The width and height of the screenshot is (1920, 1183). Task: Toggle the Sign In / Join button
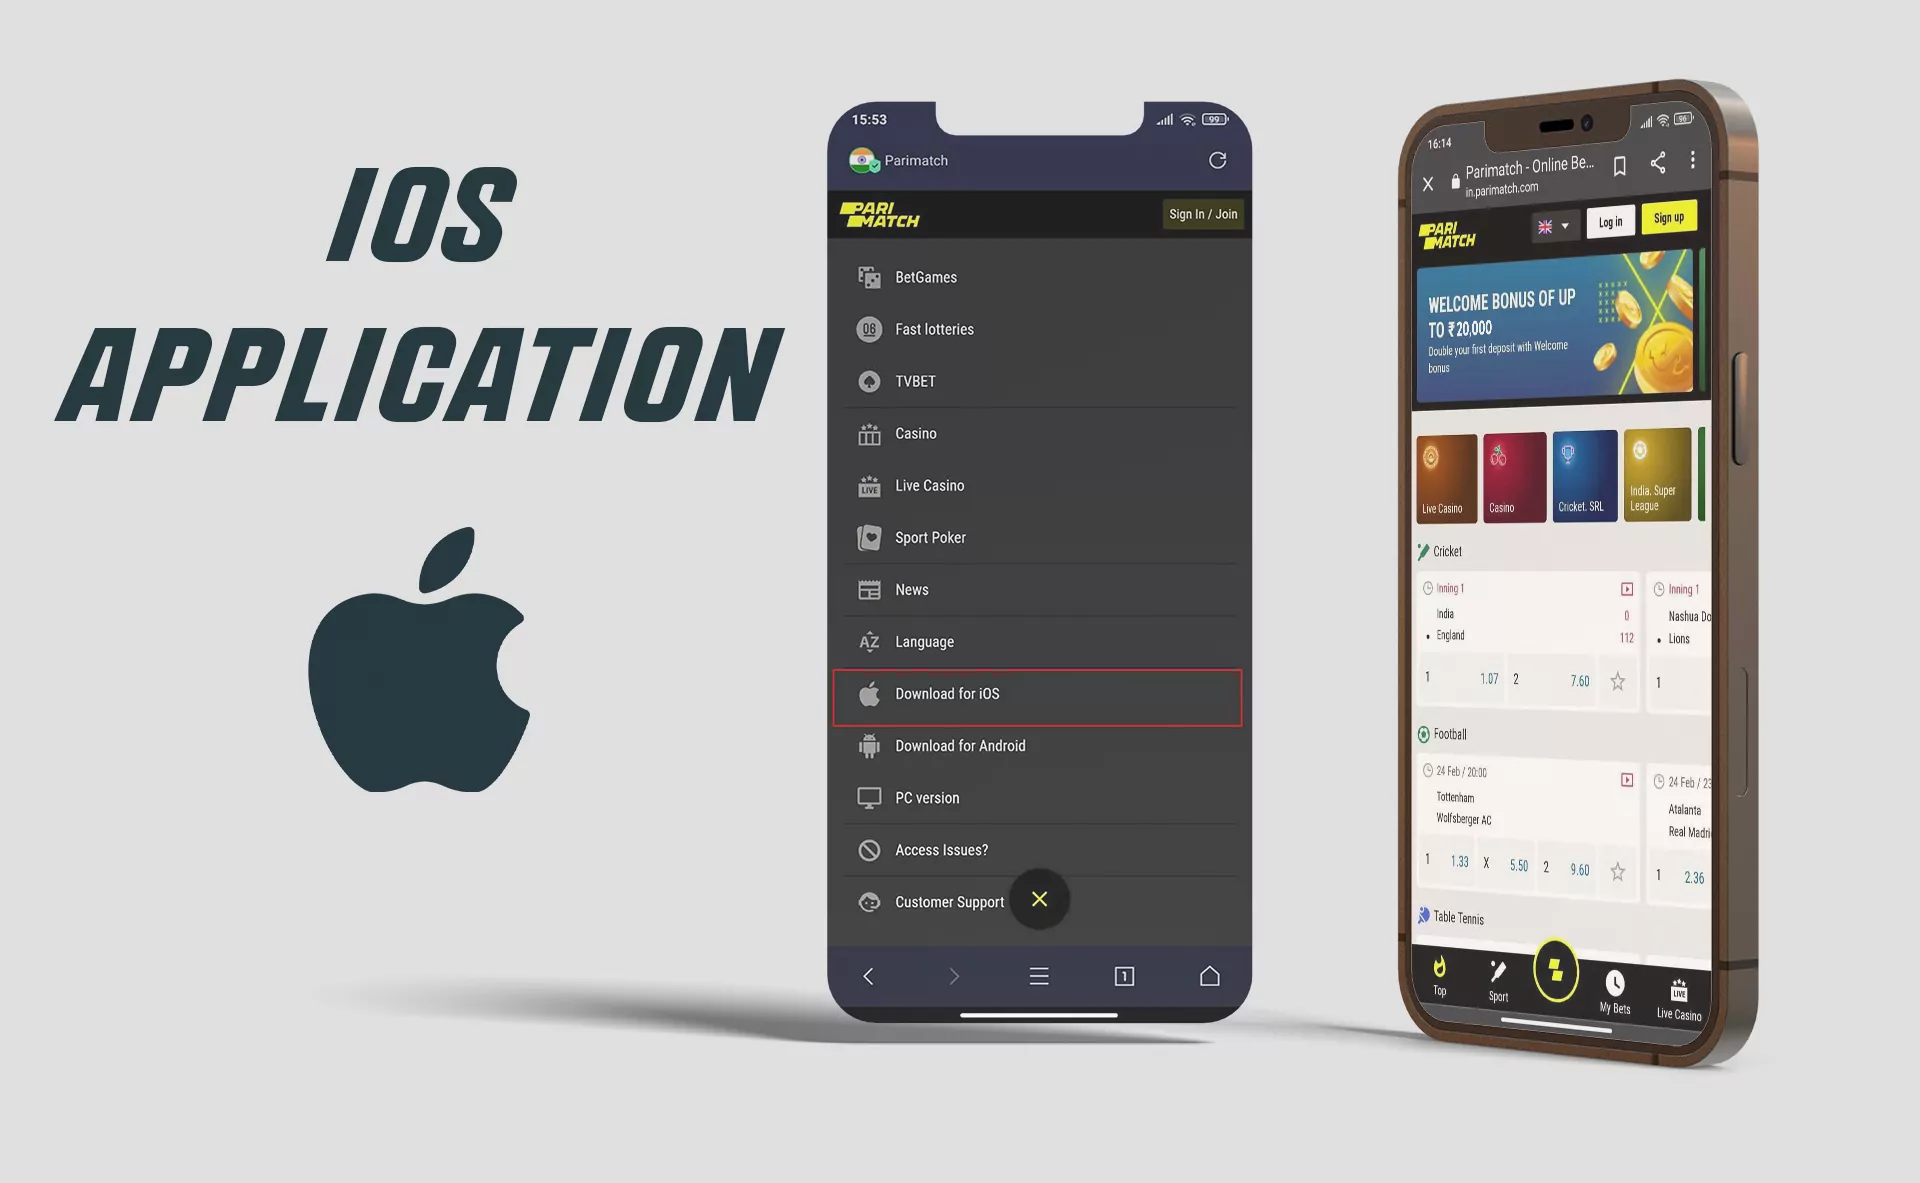1203,214
